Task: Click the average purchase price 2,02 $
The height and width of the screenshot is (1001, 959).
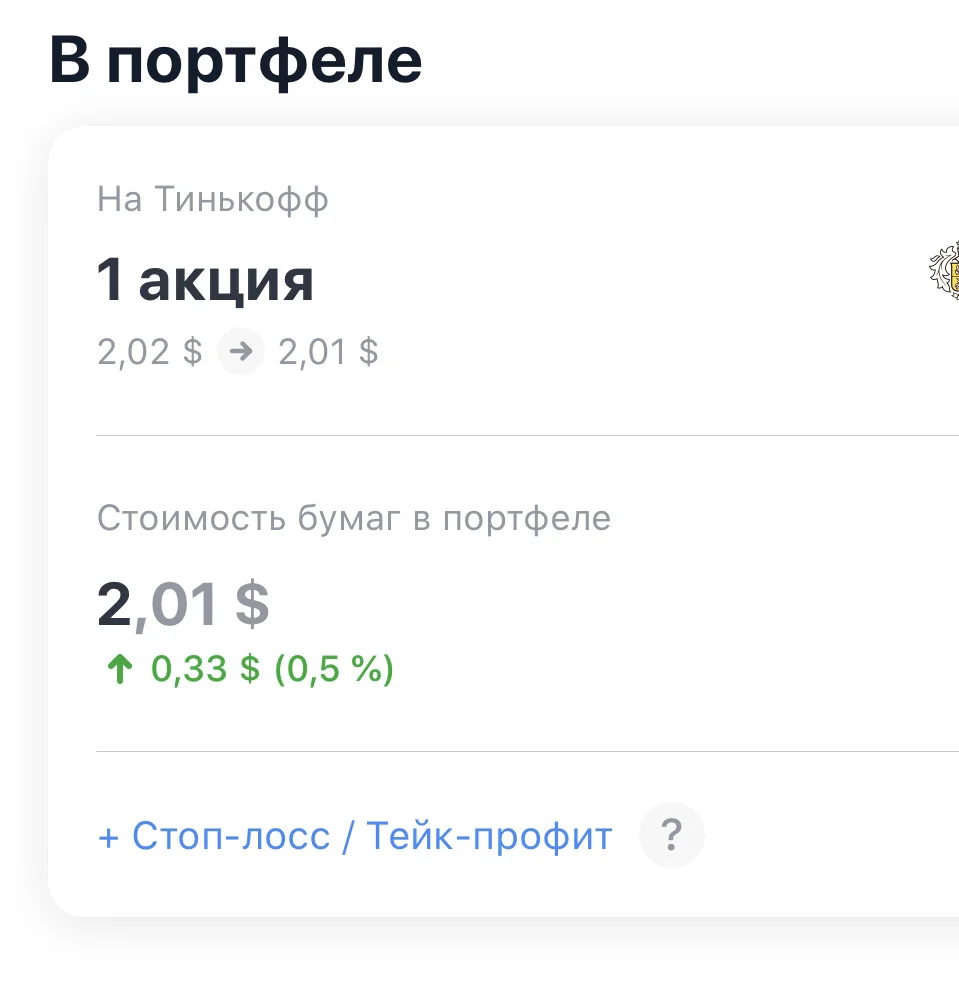Action: [x=149, y=352]
